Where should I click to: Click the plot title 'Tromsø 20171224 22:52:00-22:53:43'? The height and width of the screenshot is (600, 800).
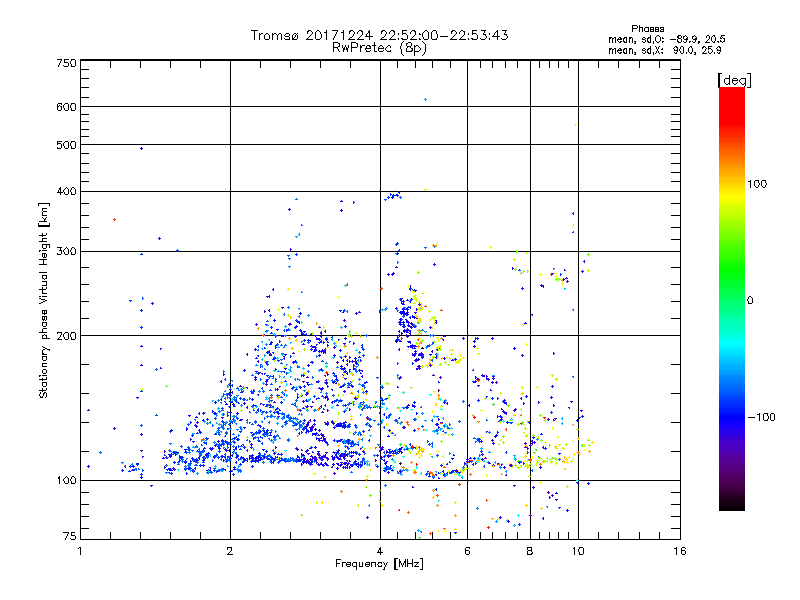pos(379,35)
